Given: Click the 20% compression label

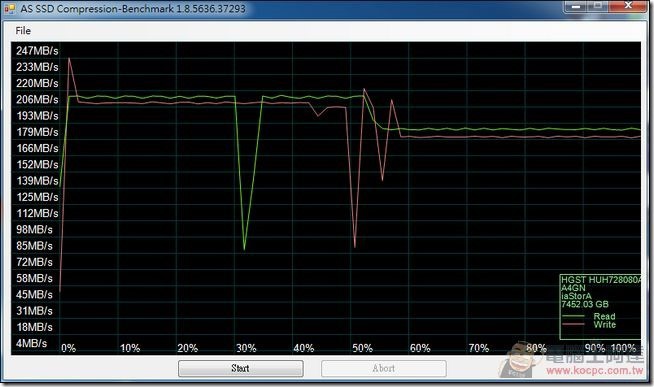Looking at the screenshot, I should pyautogui.click(x=187, y=348).
